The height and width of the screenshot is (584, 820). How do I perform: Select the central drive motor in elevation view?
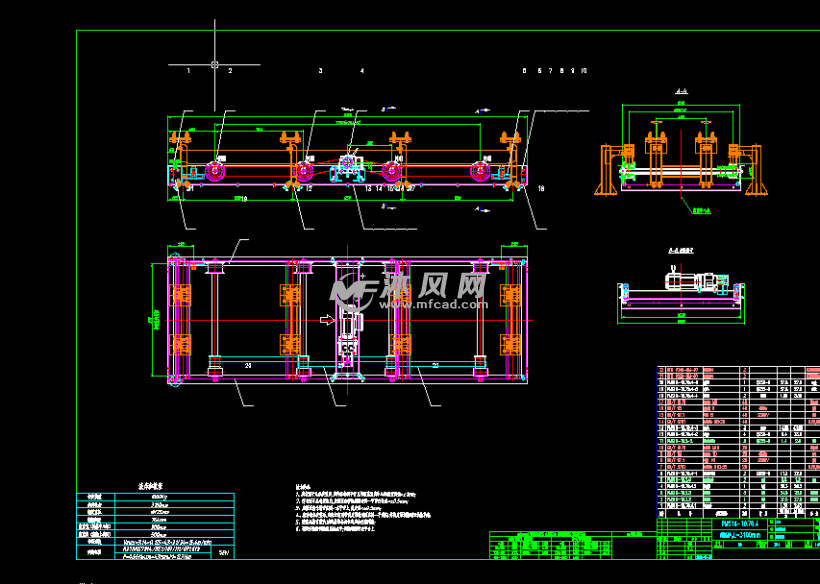coord(350,166)
